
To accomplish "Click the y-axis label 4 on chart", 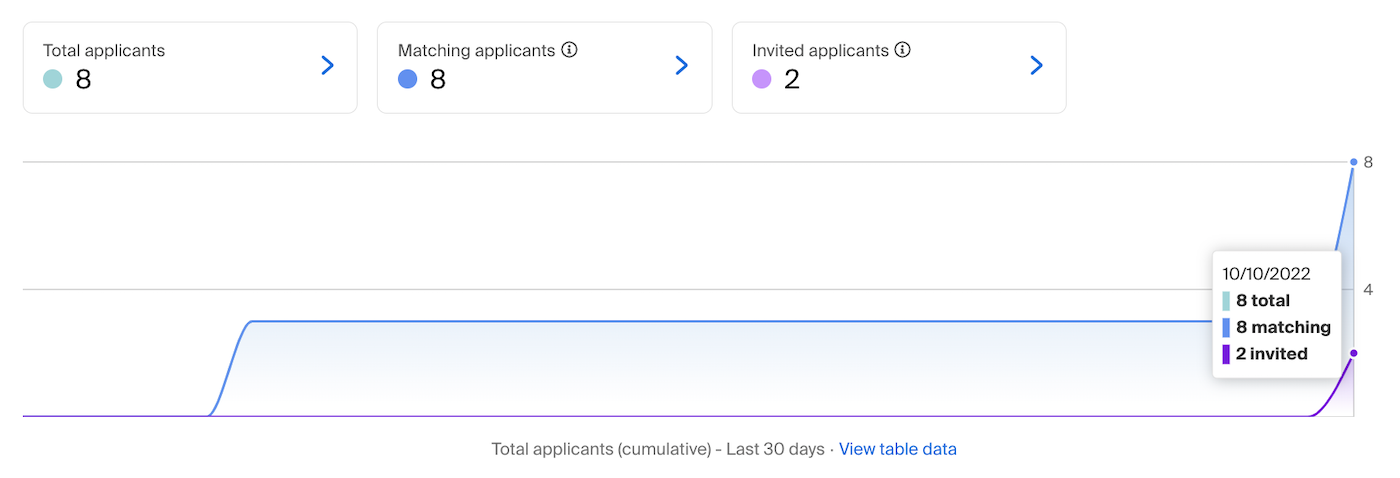I will click(x=1368, y=290).
